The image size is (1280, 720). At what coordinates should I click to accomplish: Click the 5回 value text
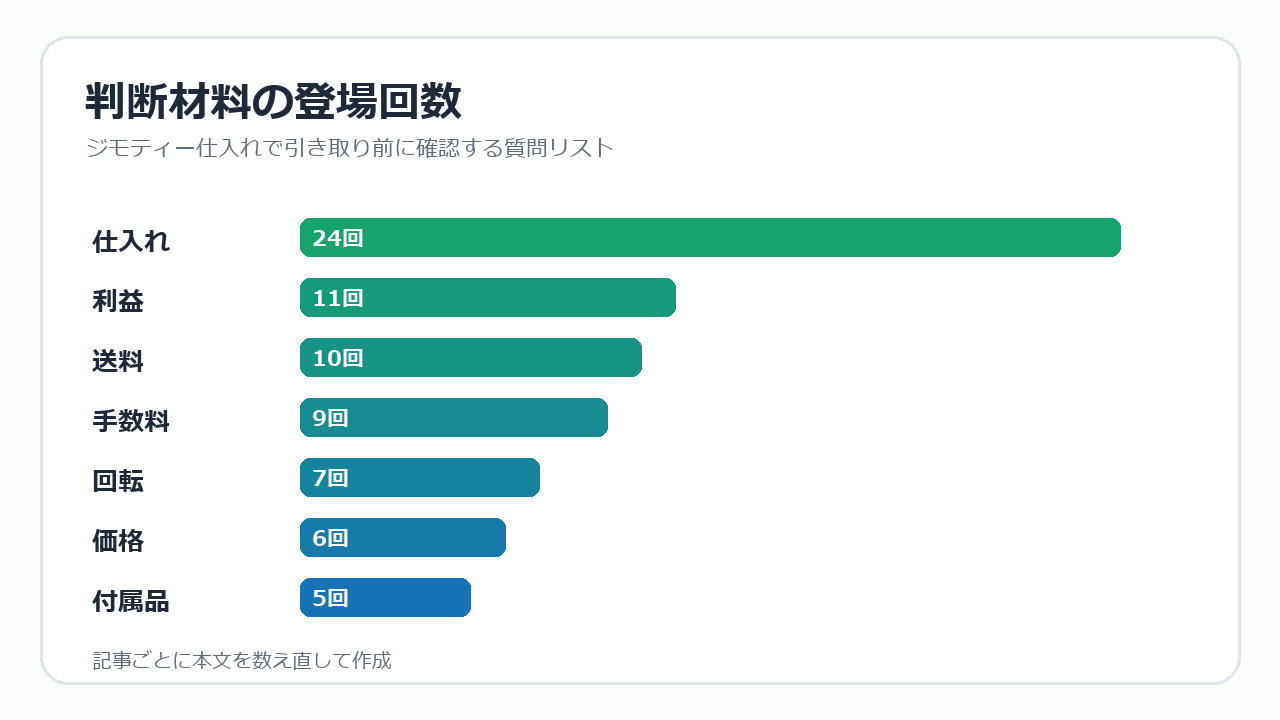pyautogui.click(x=330, y=598)
